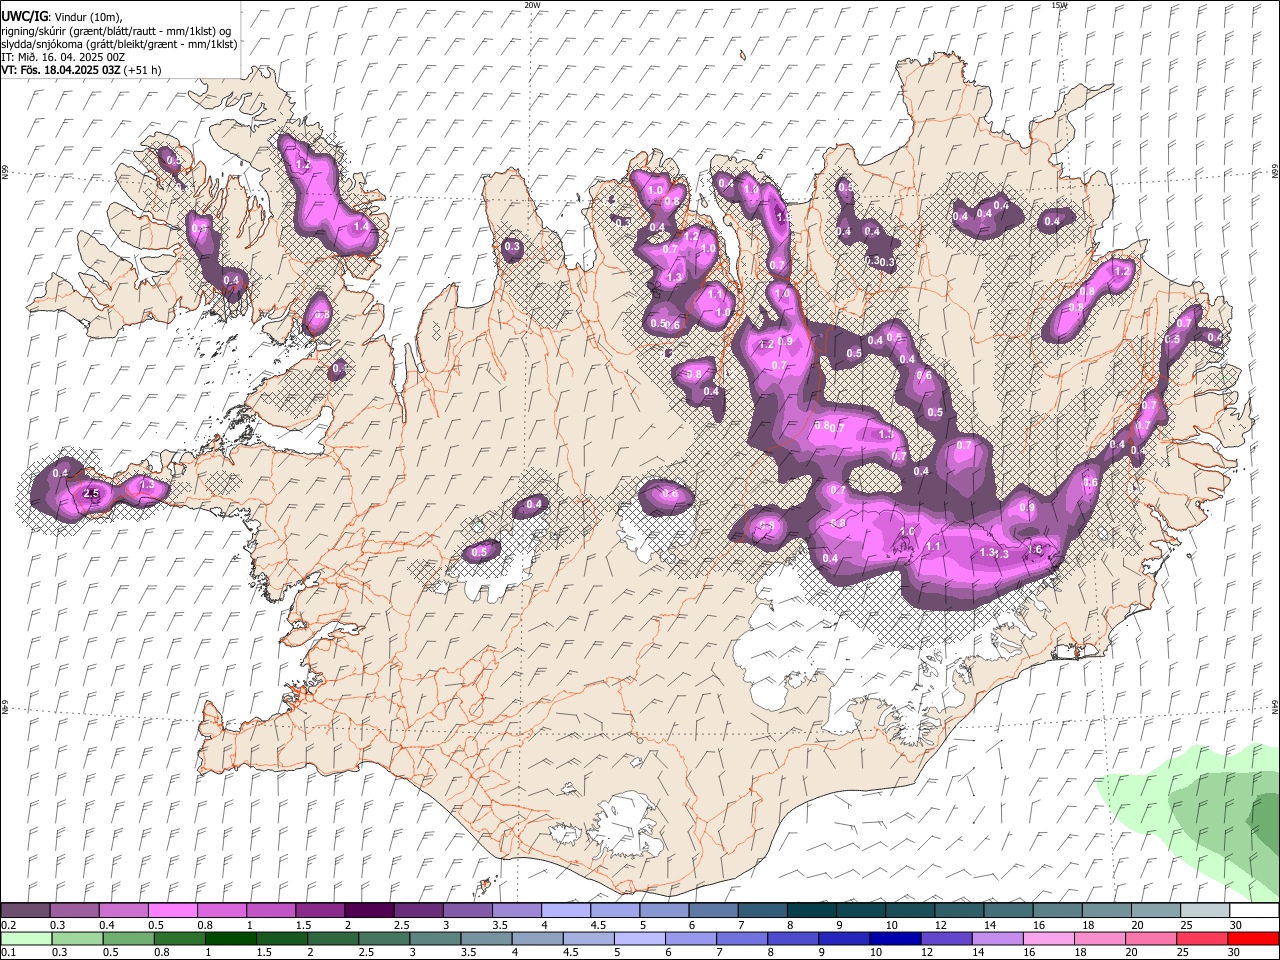This screenshot has width=1280, height=960.
Task: Click the light gray 25 swatch on snow scale
Action: tap(1205, 910)
